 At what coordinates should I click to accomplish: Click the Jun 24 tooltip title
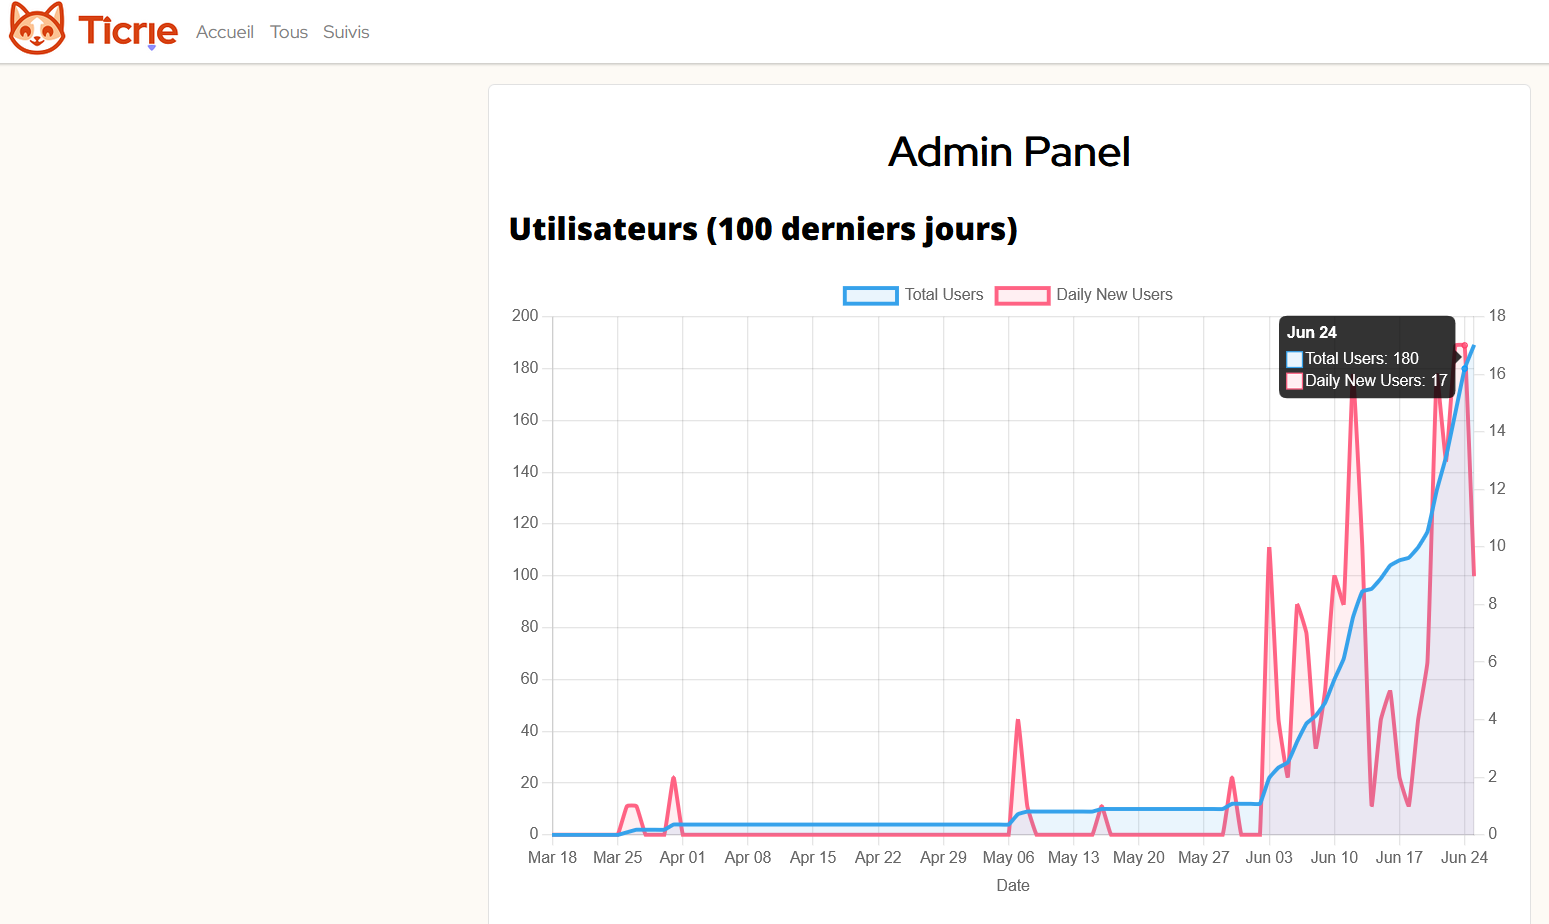[1311, 332]
